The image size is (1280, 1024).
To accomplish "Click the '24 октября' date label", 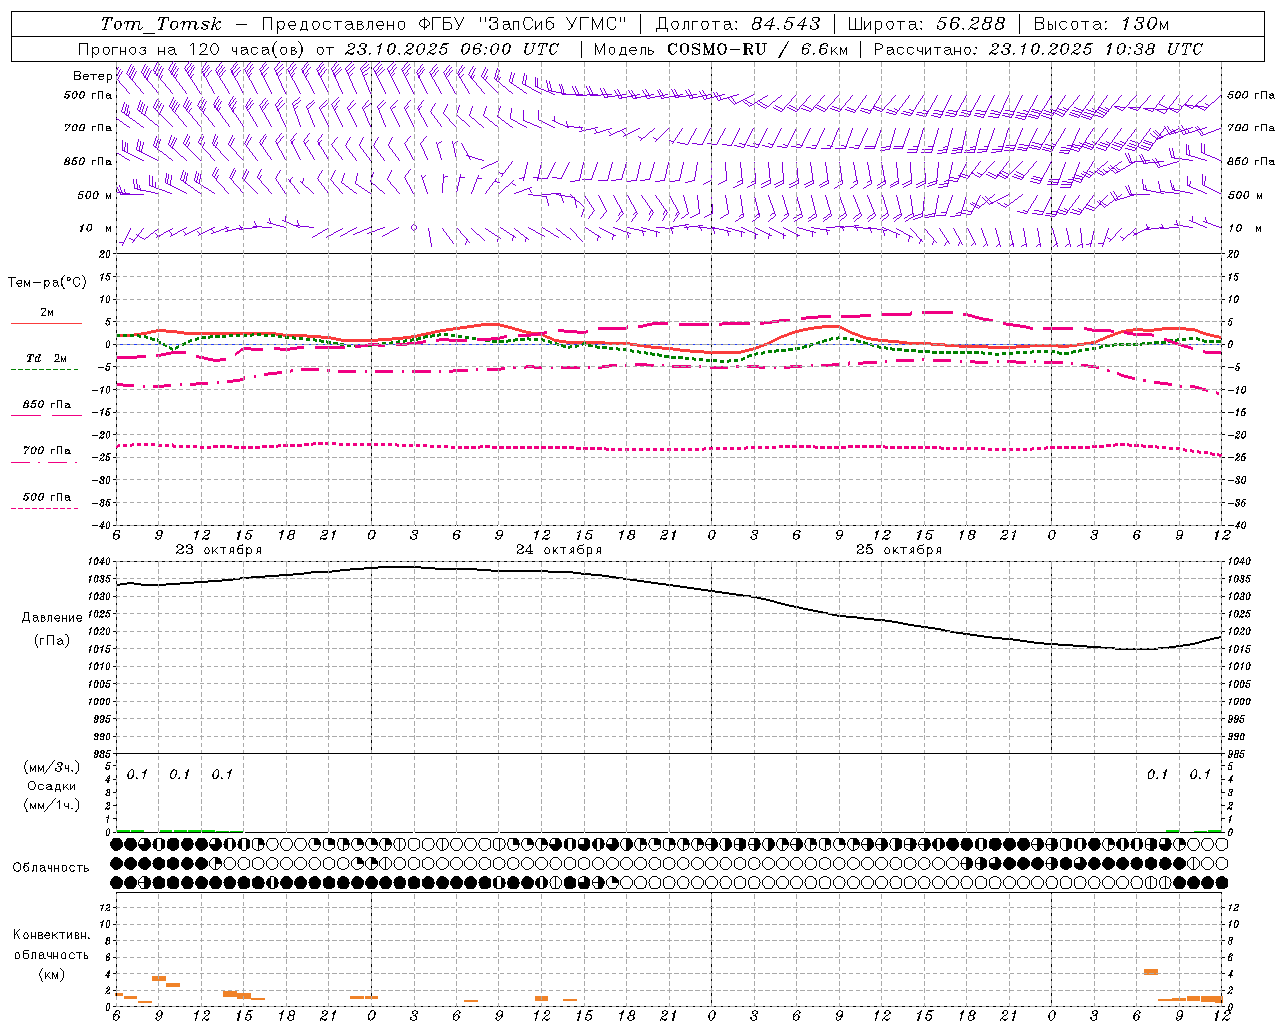I will (559, 550).
